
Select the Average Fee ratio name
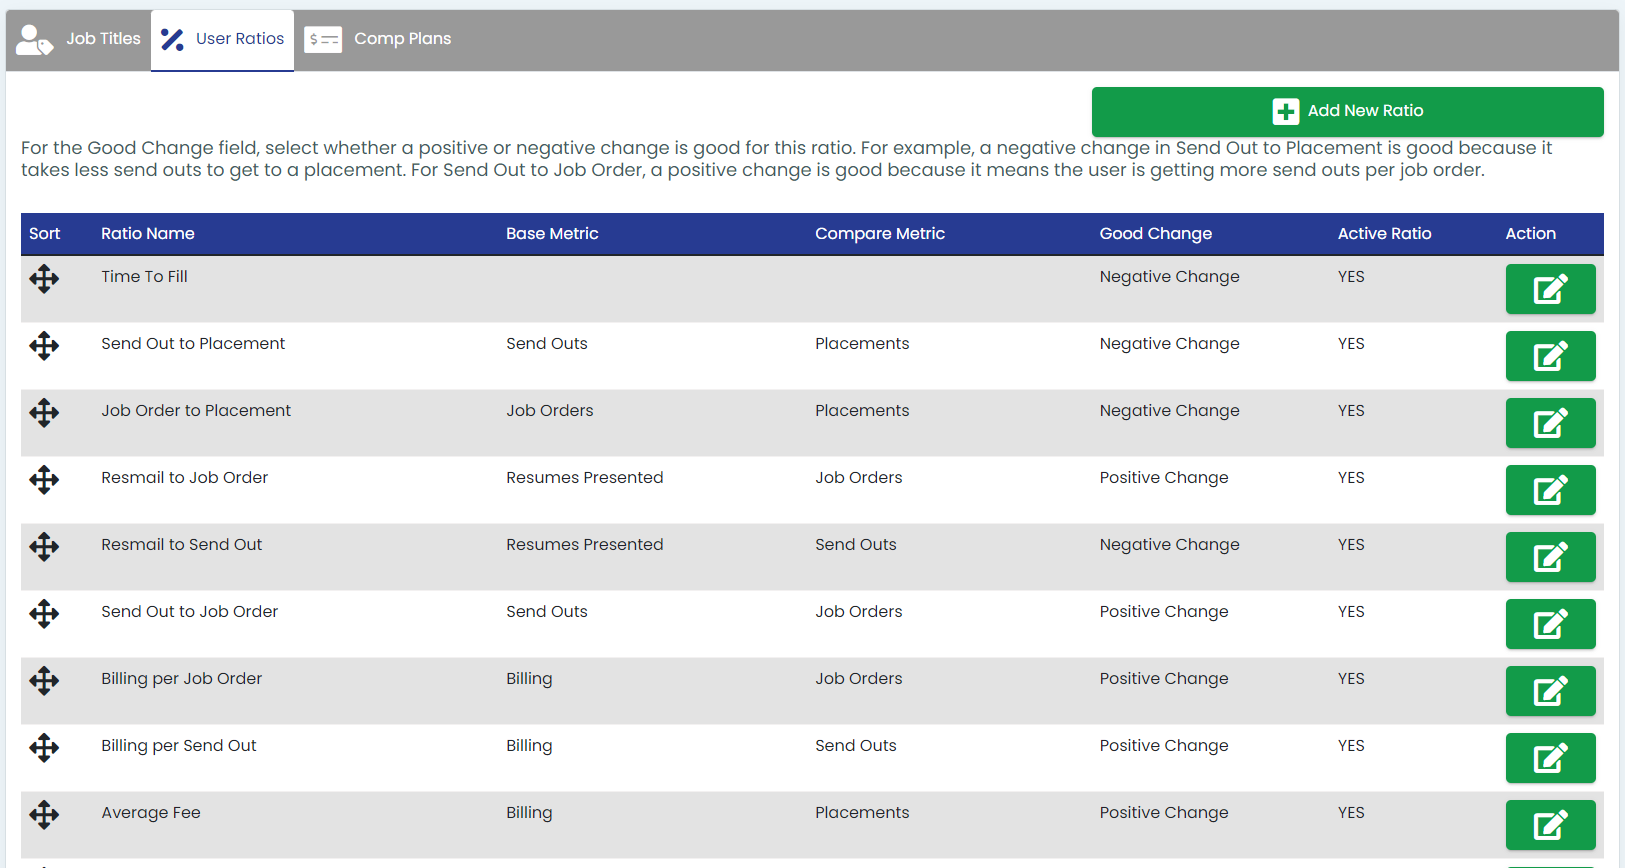151,813
